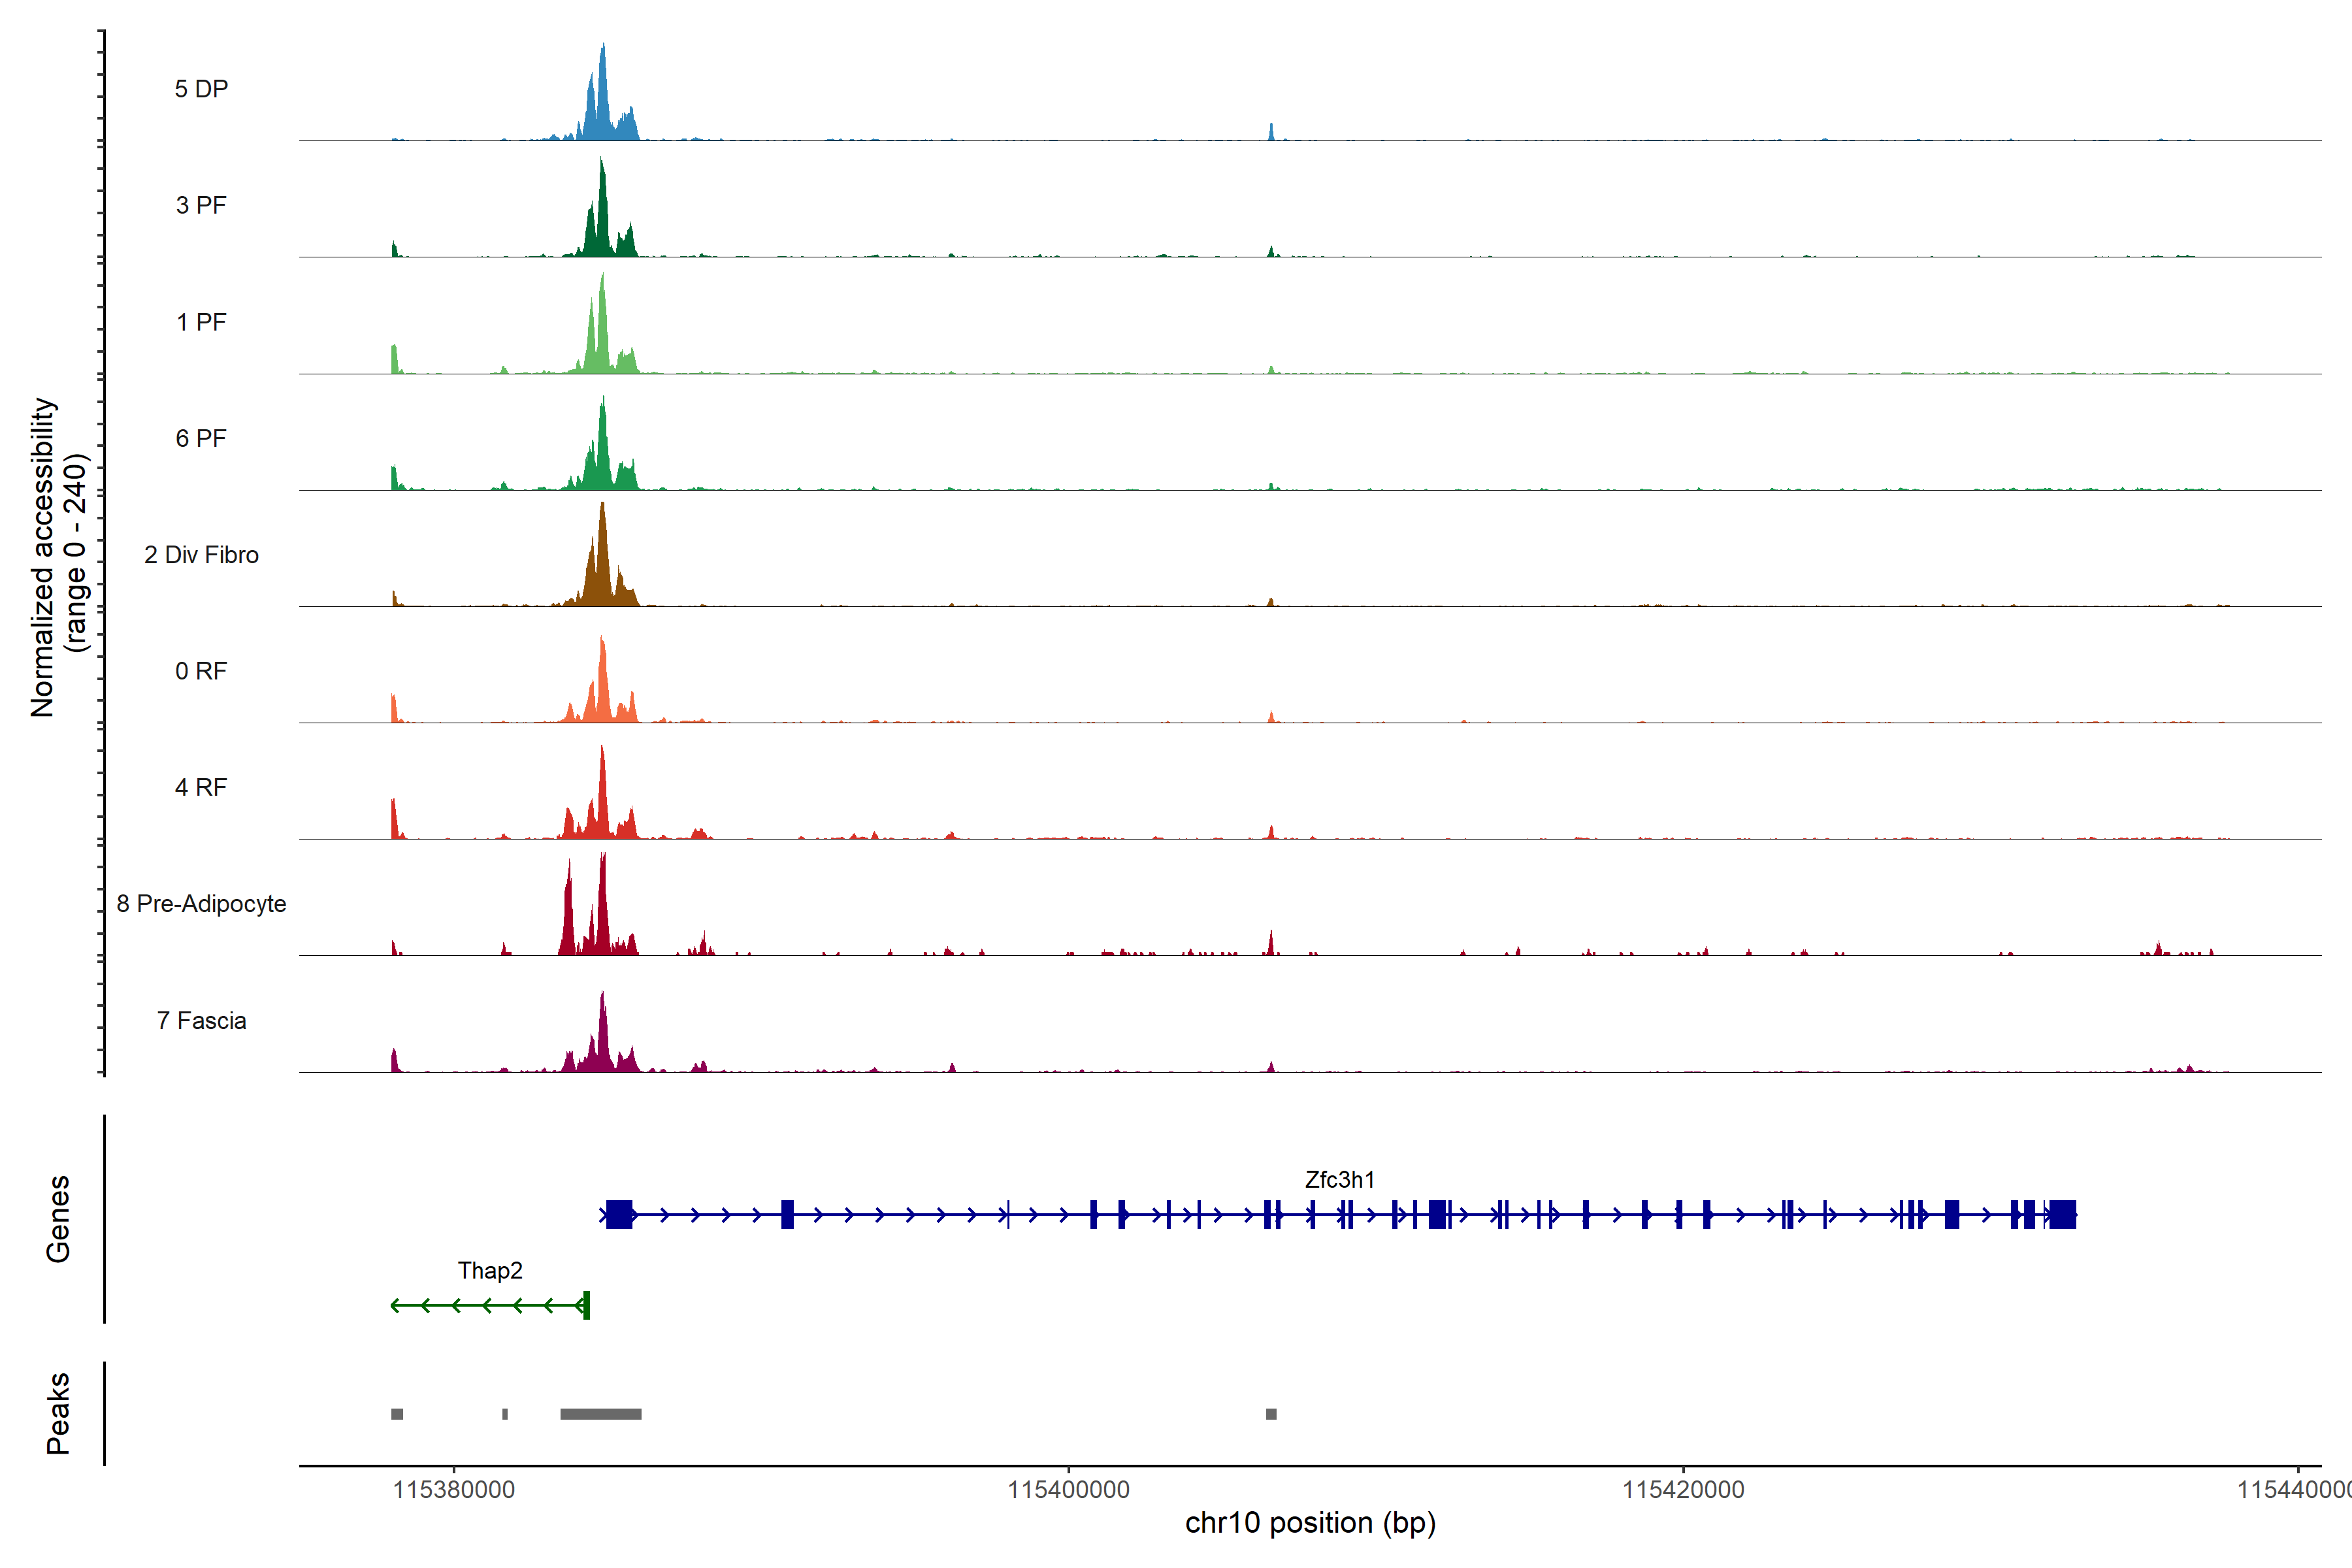Click the 3 PF track label

pos(201,205)
